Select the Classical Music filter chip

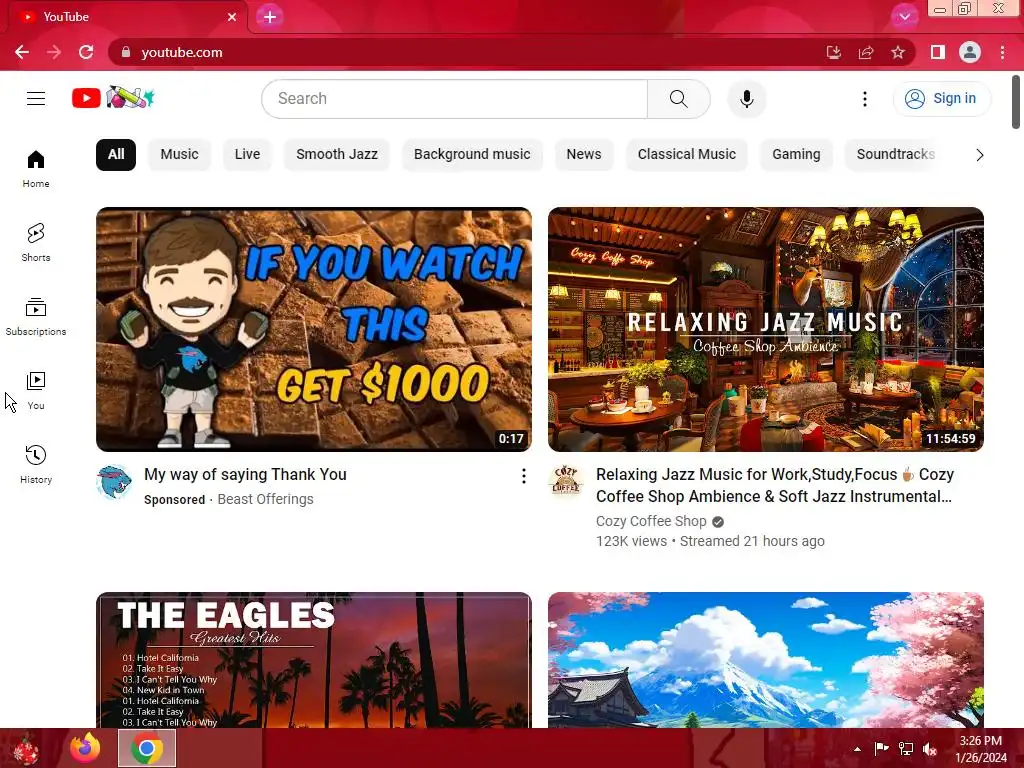(x=686, y=155)
